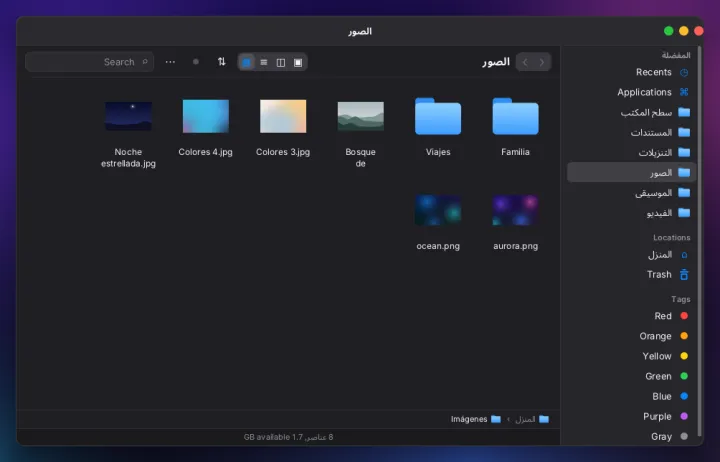Select the Noche estrellada.jpg thumbnail

(128, 116)
